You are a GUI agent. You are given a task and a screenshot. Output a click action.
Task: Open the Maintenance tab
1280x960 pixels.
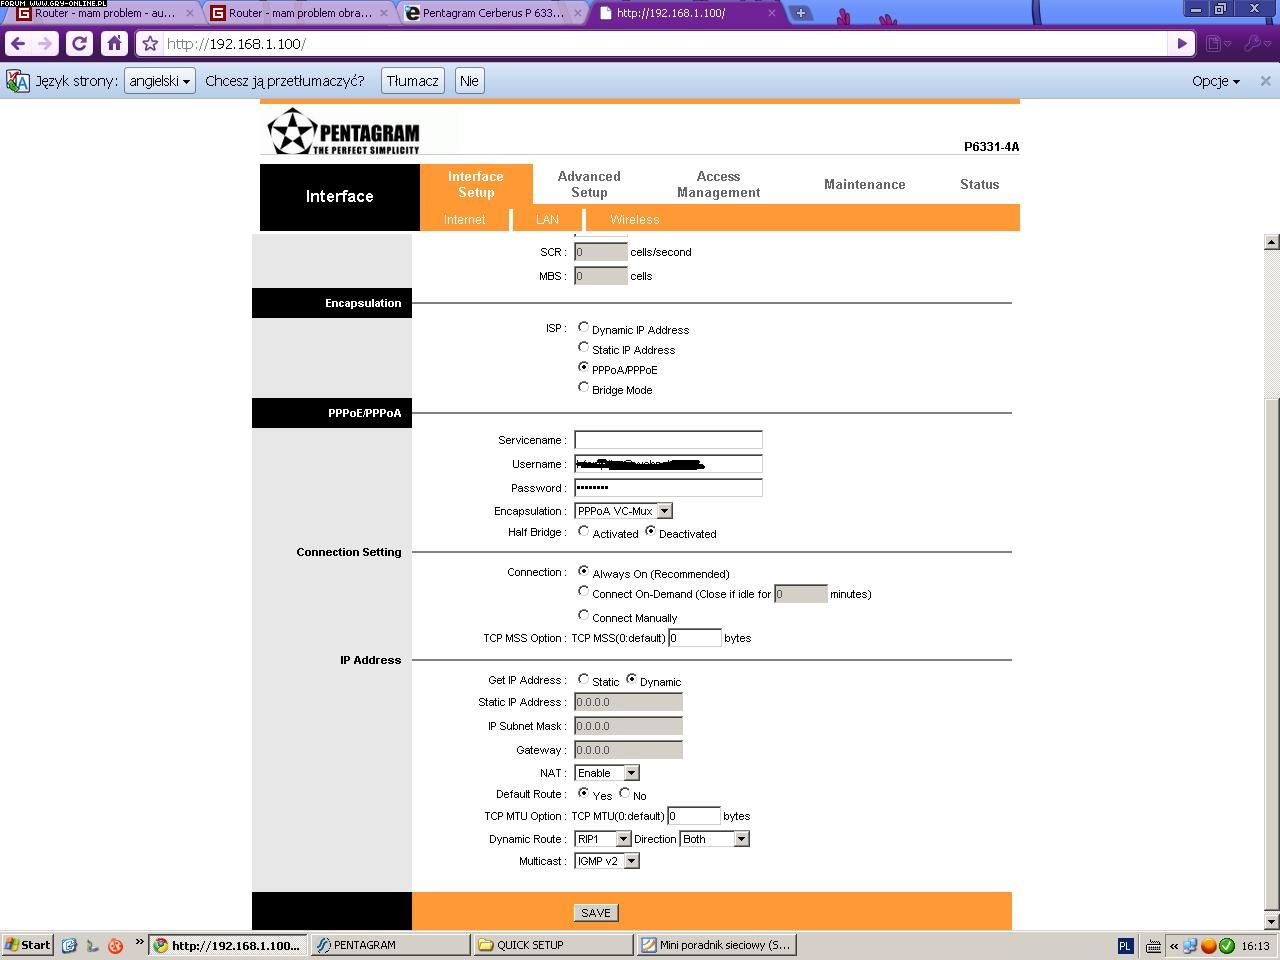click(x=864, y=184)
